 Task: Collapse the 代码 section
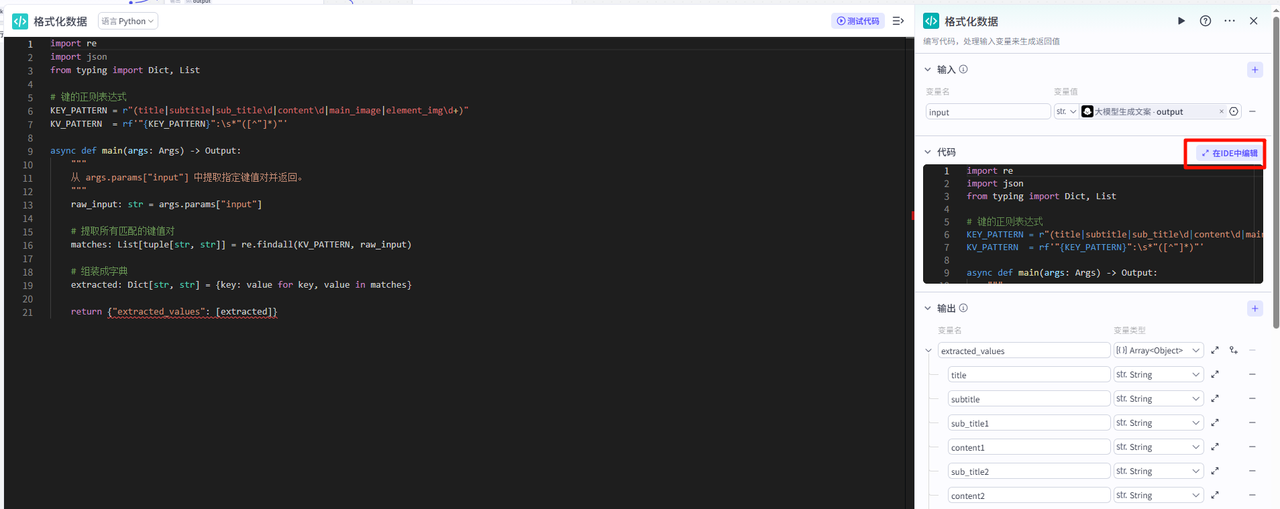point(927,152)
